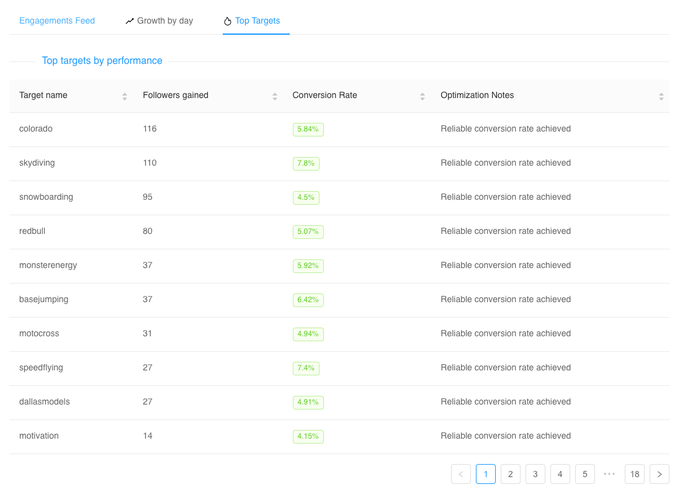Image resolution: width=680 pixels, height=492 pixels.
Task: Go to pagination page 3
Action: pos(535,474)
